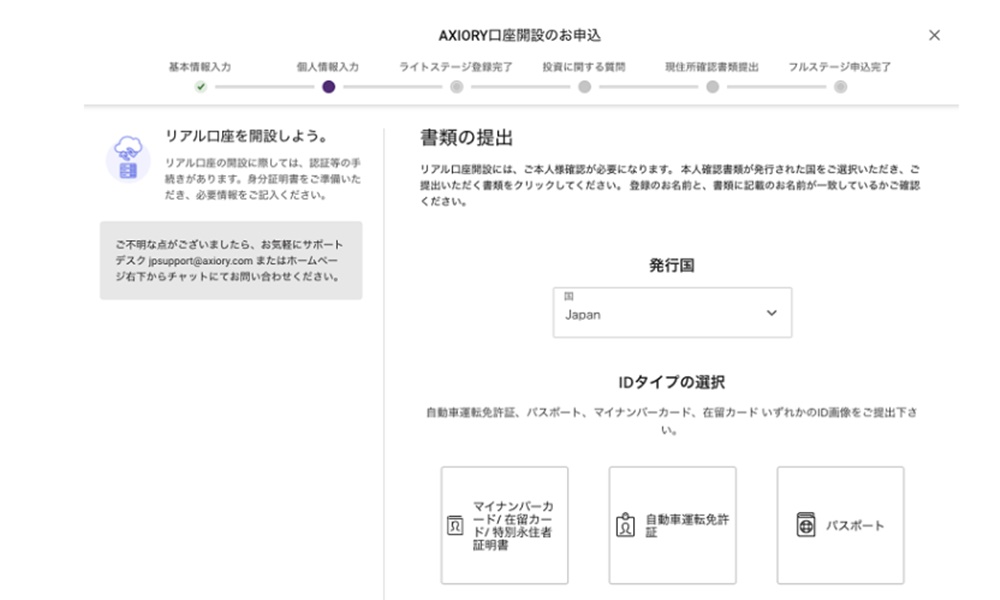Expand the country dropdown showing Japan
The width and height of the screenshot is (1000, 600).
[x=672, y=313]
